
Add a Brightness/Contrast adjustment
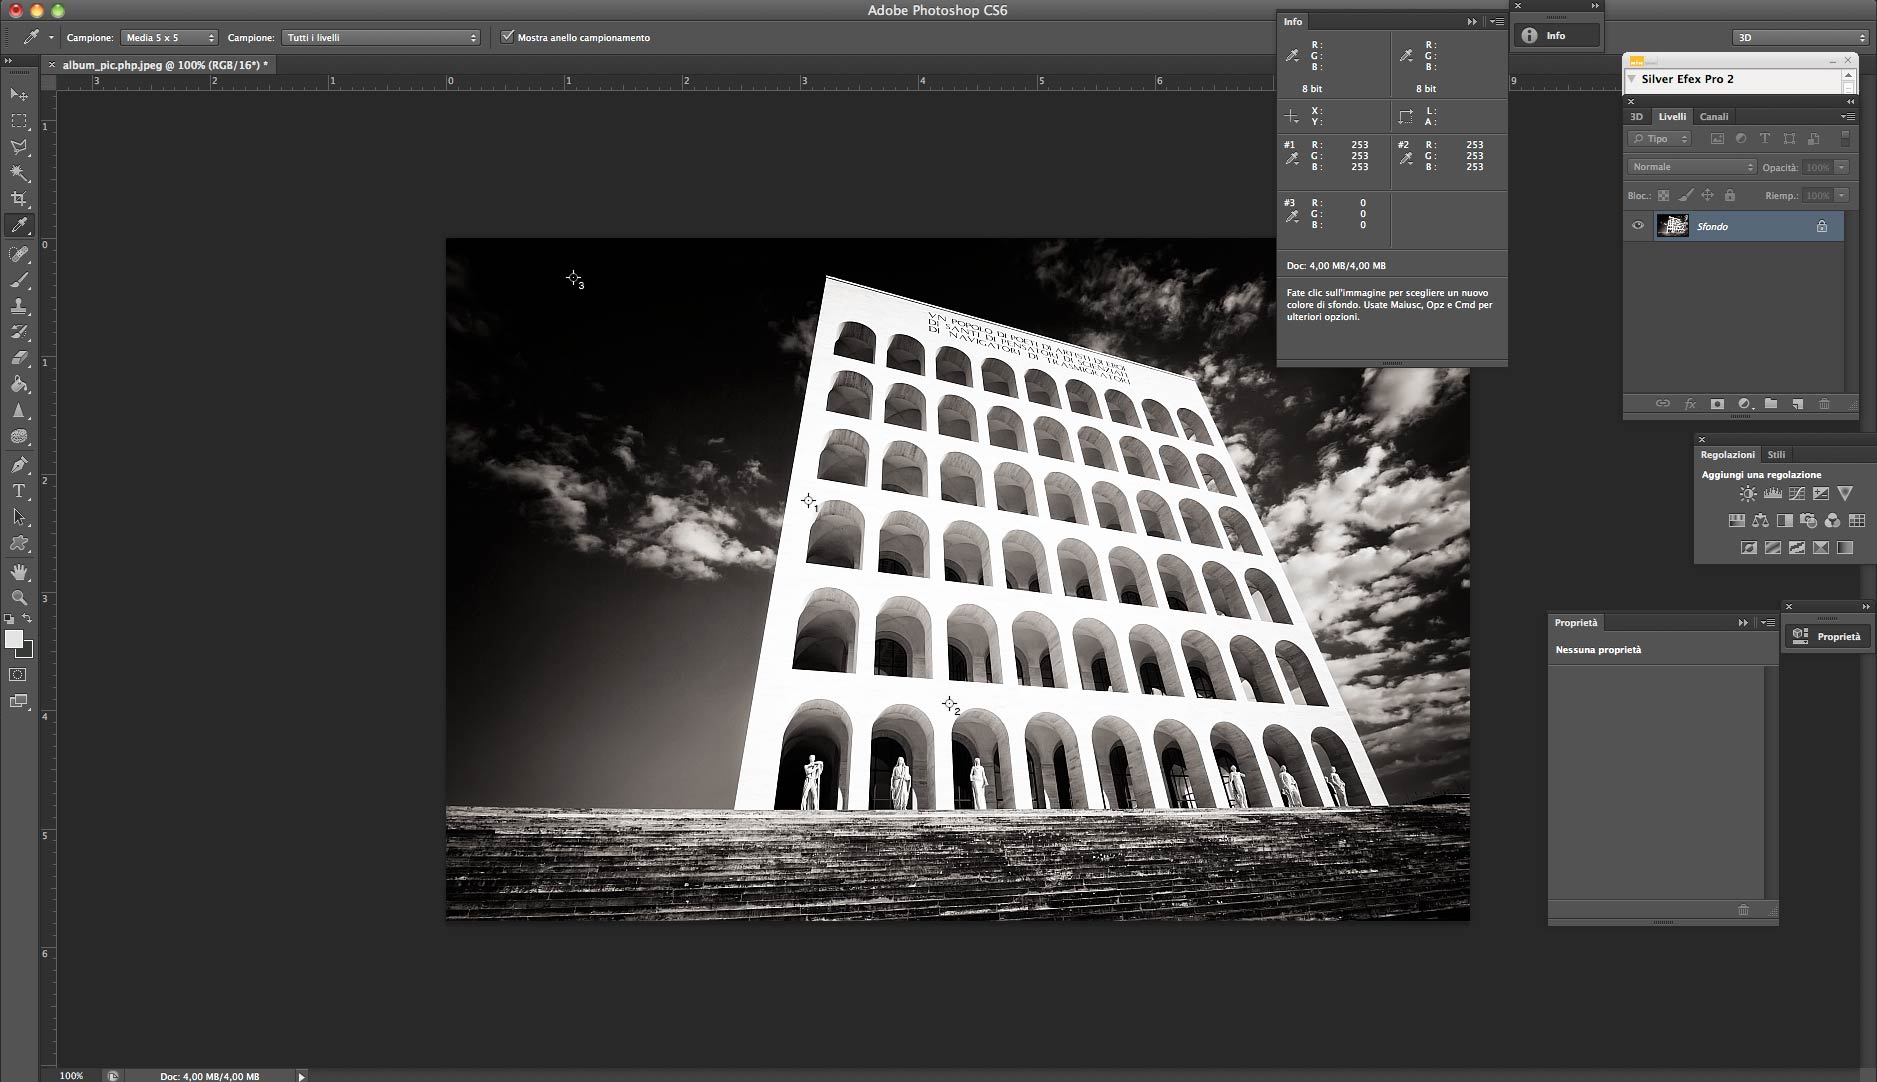(x=1748, y=494)
